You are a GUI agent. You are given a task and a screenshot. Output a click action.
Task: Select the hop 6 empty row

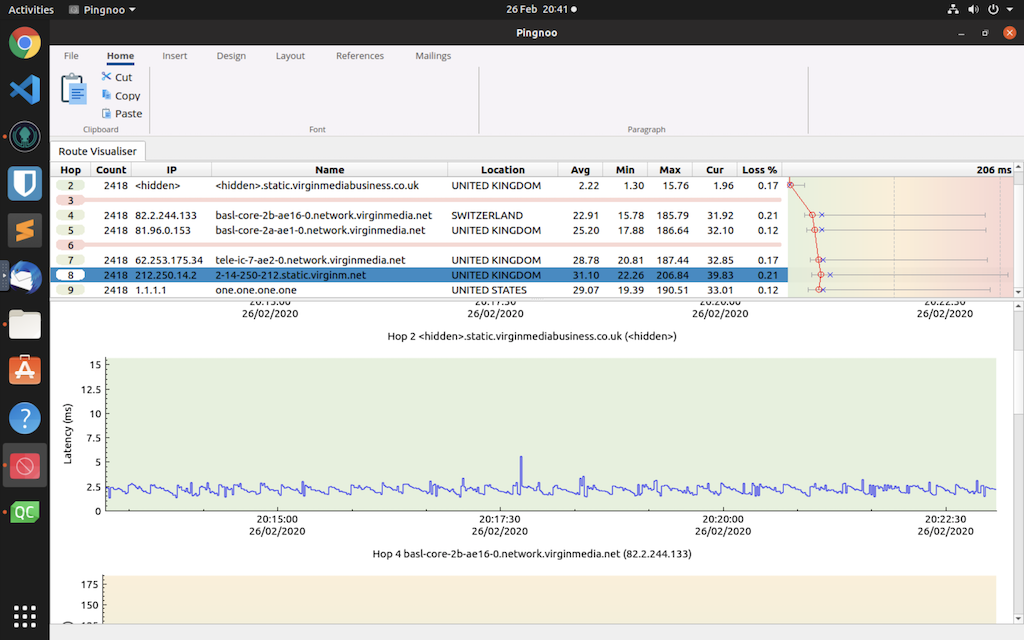pyautogui.click(x=419, y=246)
